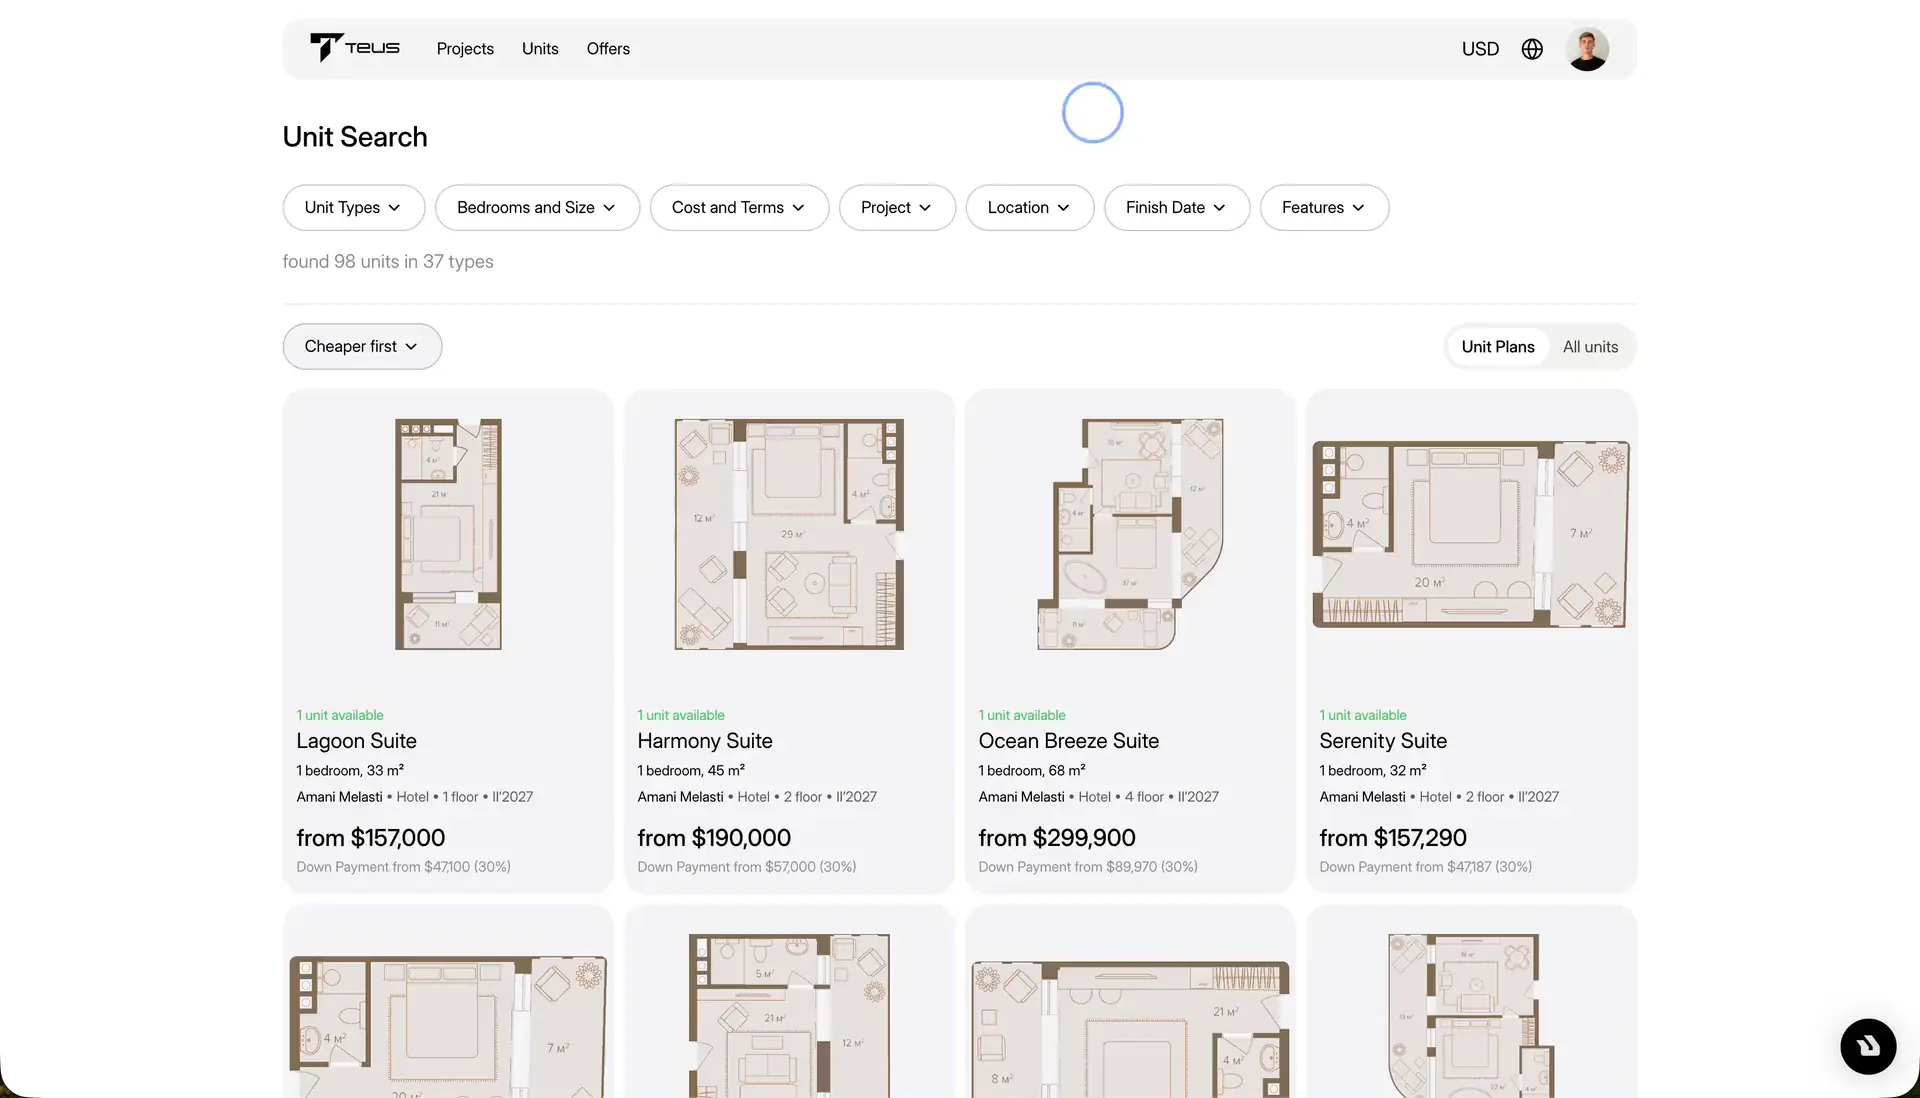The width and height of the screenshot is (1920, 1098).
Task: Open the Cost and Terms dropdown
Action: 739,208
